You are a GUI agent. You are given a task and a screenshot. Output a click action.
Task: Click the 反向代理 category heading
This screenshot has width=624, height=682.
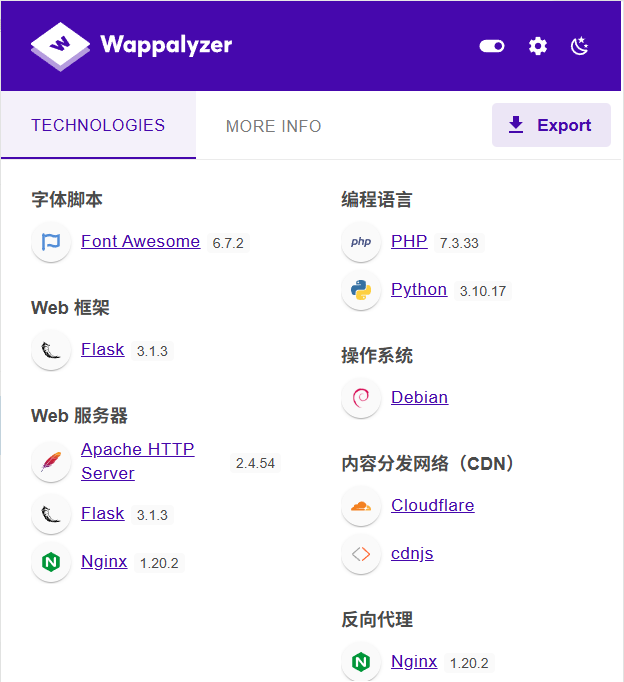point(377,620)
